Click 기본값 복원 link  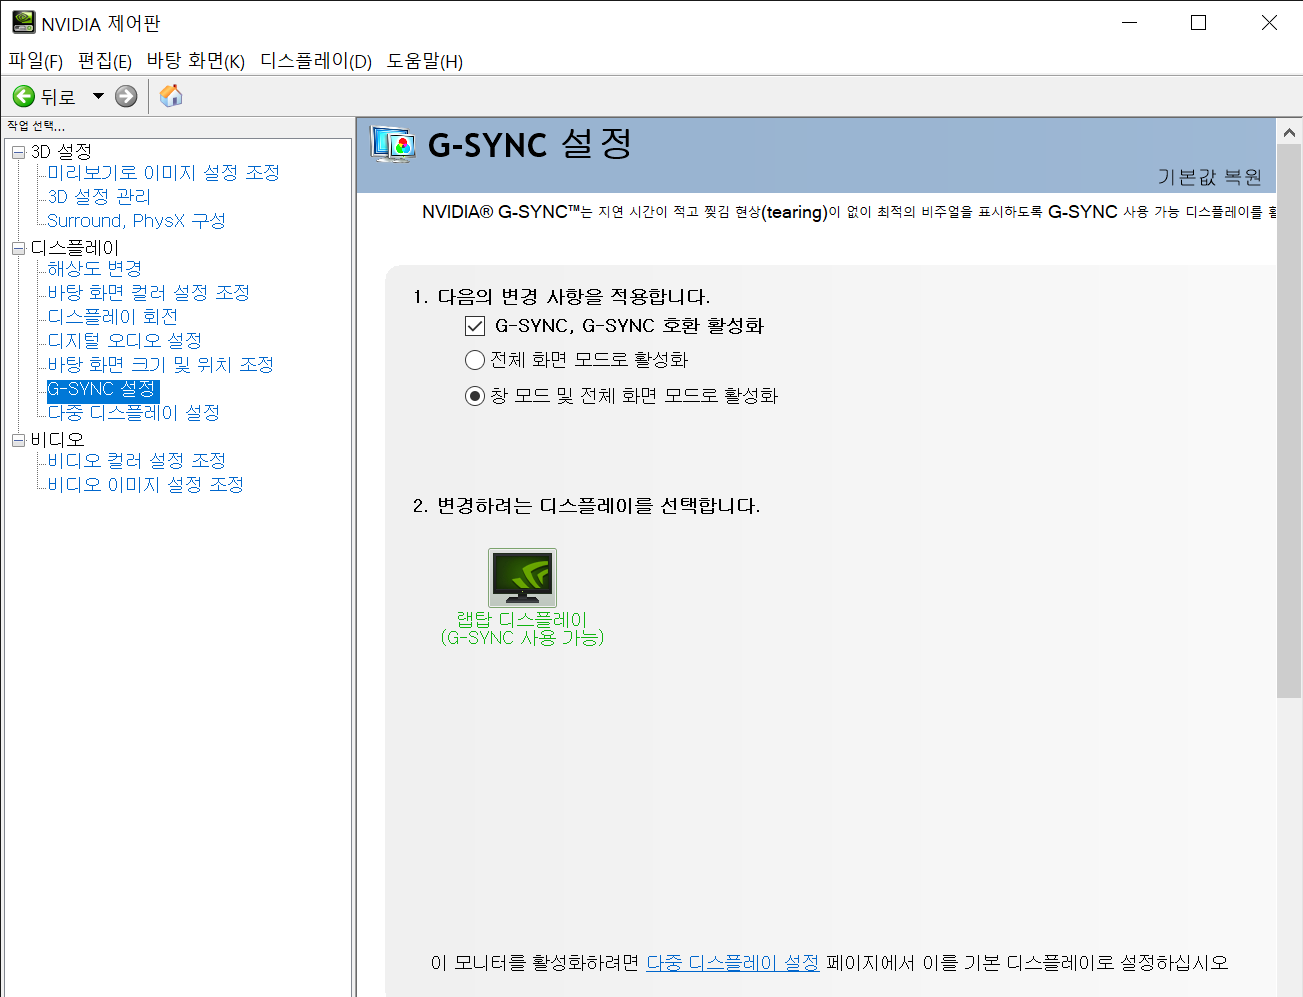[1210, 177]
